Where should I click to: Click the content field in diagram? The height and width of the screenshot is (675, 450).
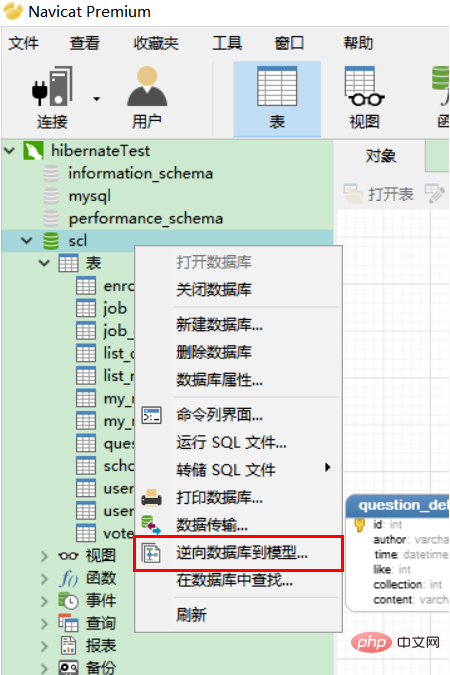(411, 600)
